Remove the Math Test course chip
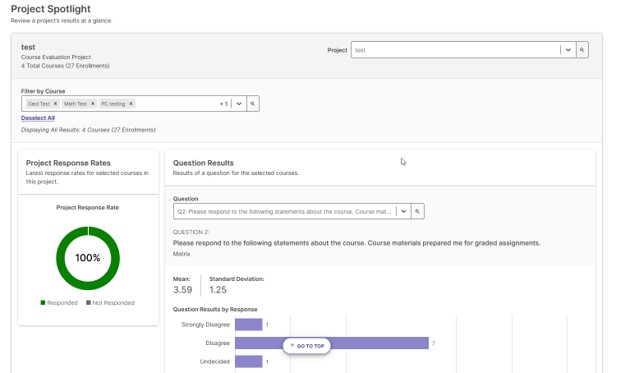 click(x=92, y=104)
